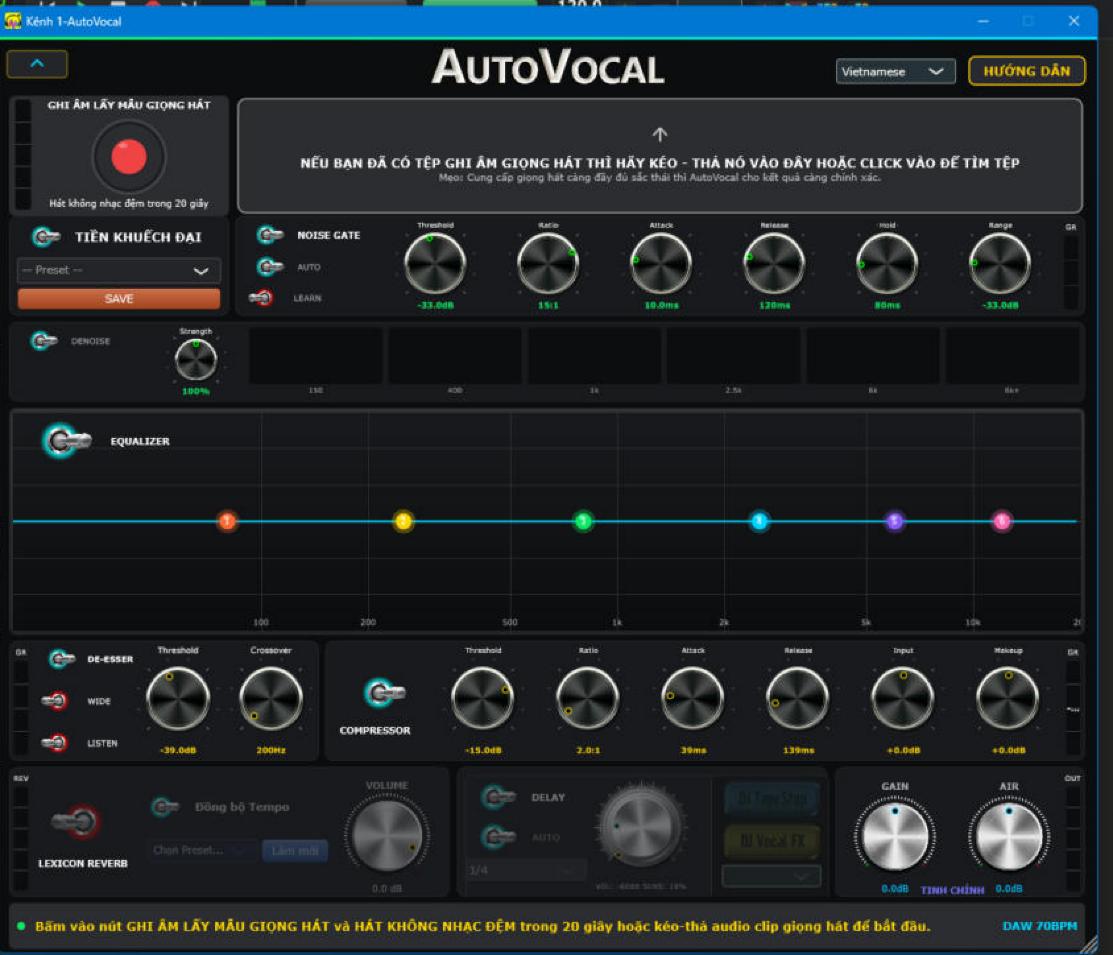Image resolution: width=1113 pixels, height=955 pixels.
Task: Open the Preset dropdown
Action: [119, 271]
